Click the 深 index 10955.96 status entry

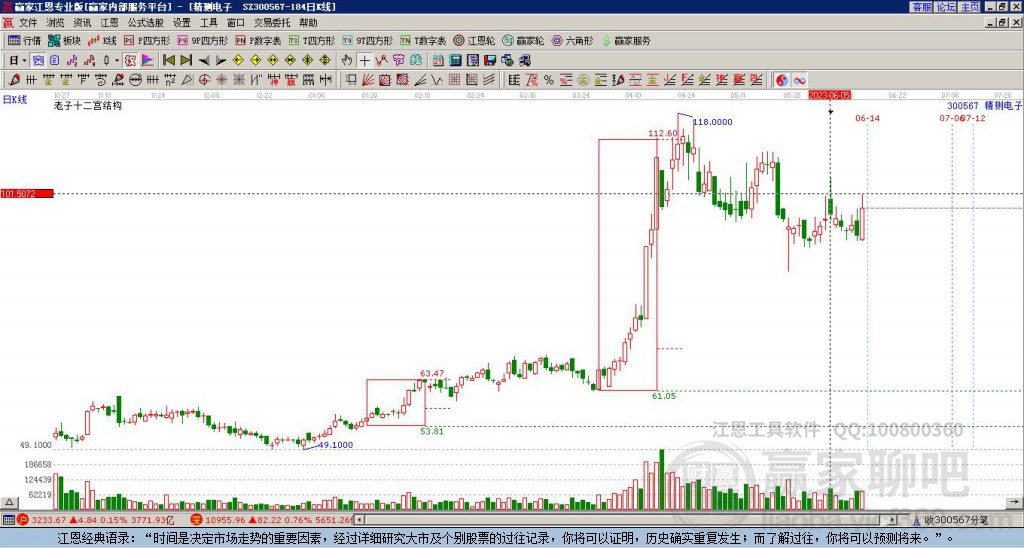pyautogui.click(x=272, y=520)
